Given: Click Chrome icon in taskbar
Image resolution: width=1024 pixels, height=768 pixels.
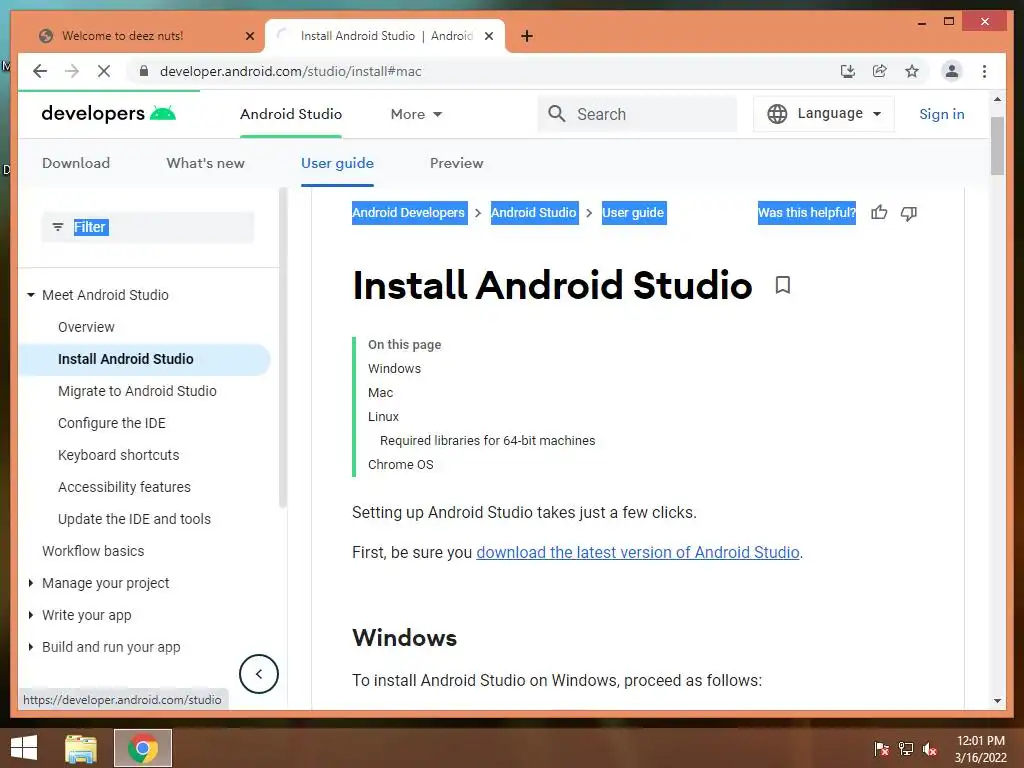Looking at the screenshot, I should point(143,748).
